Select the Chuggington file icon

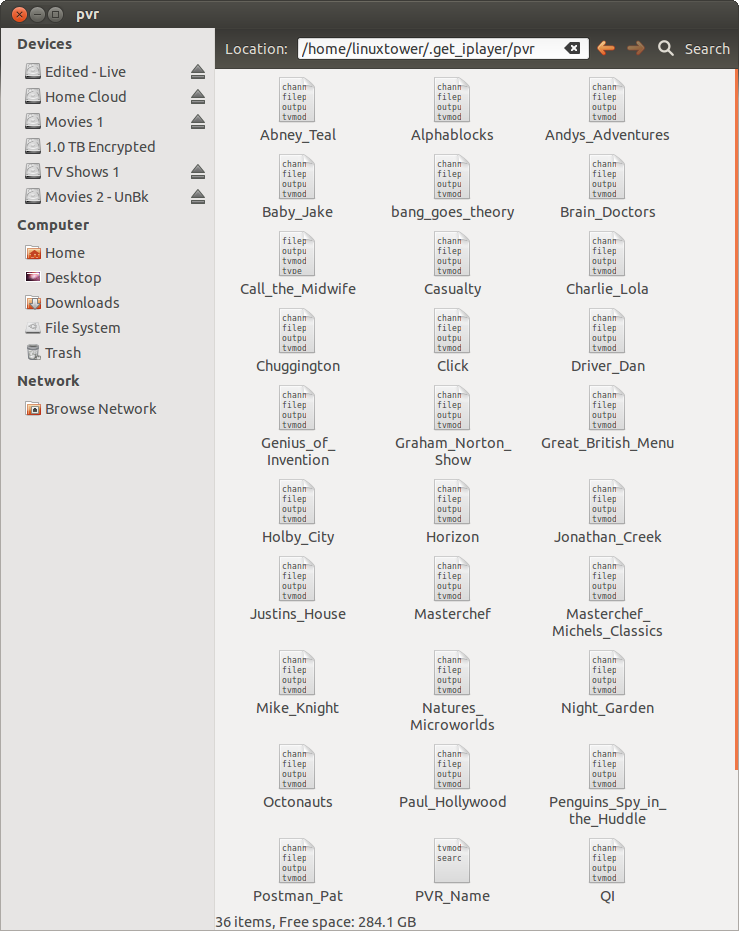[x=297, y=331]
